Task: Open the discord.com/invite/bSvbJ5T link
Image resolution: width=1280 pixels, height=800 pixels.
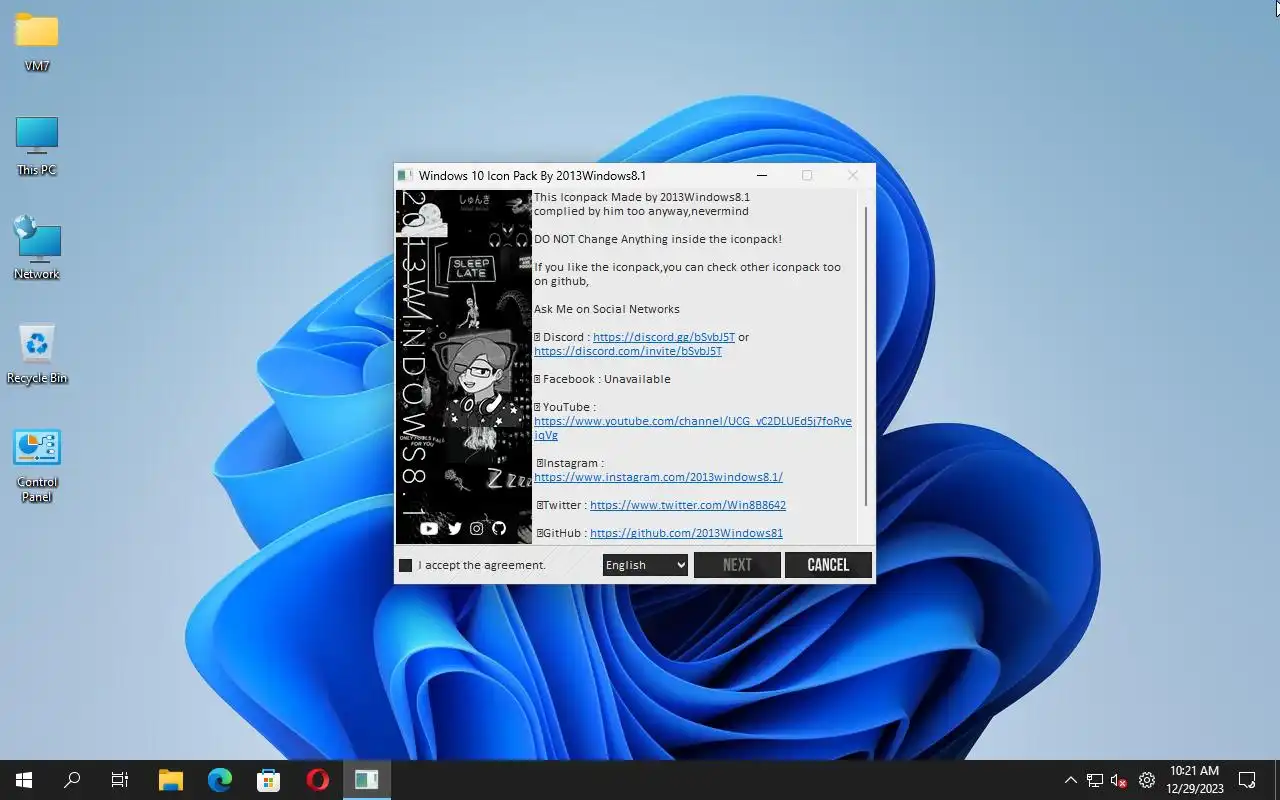Action: coord(628,351)
